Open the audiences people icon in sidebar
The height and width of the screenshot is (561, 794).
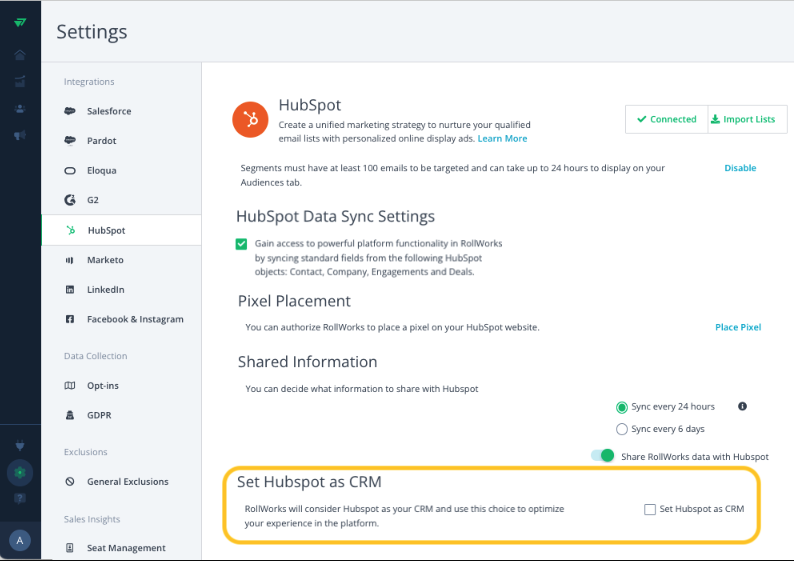20,108
